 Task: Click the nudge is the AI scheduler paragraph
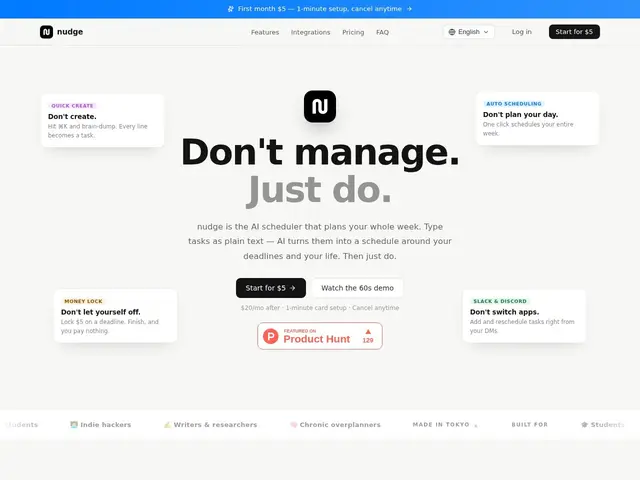320,241
